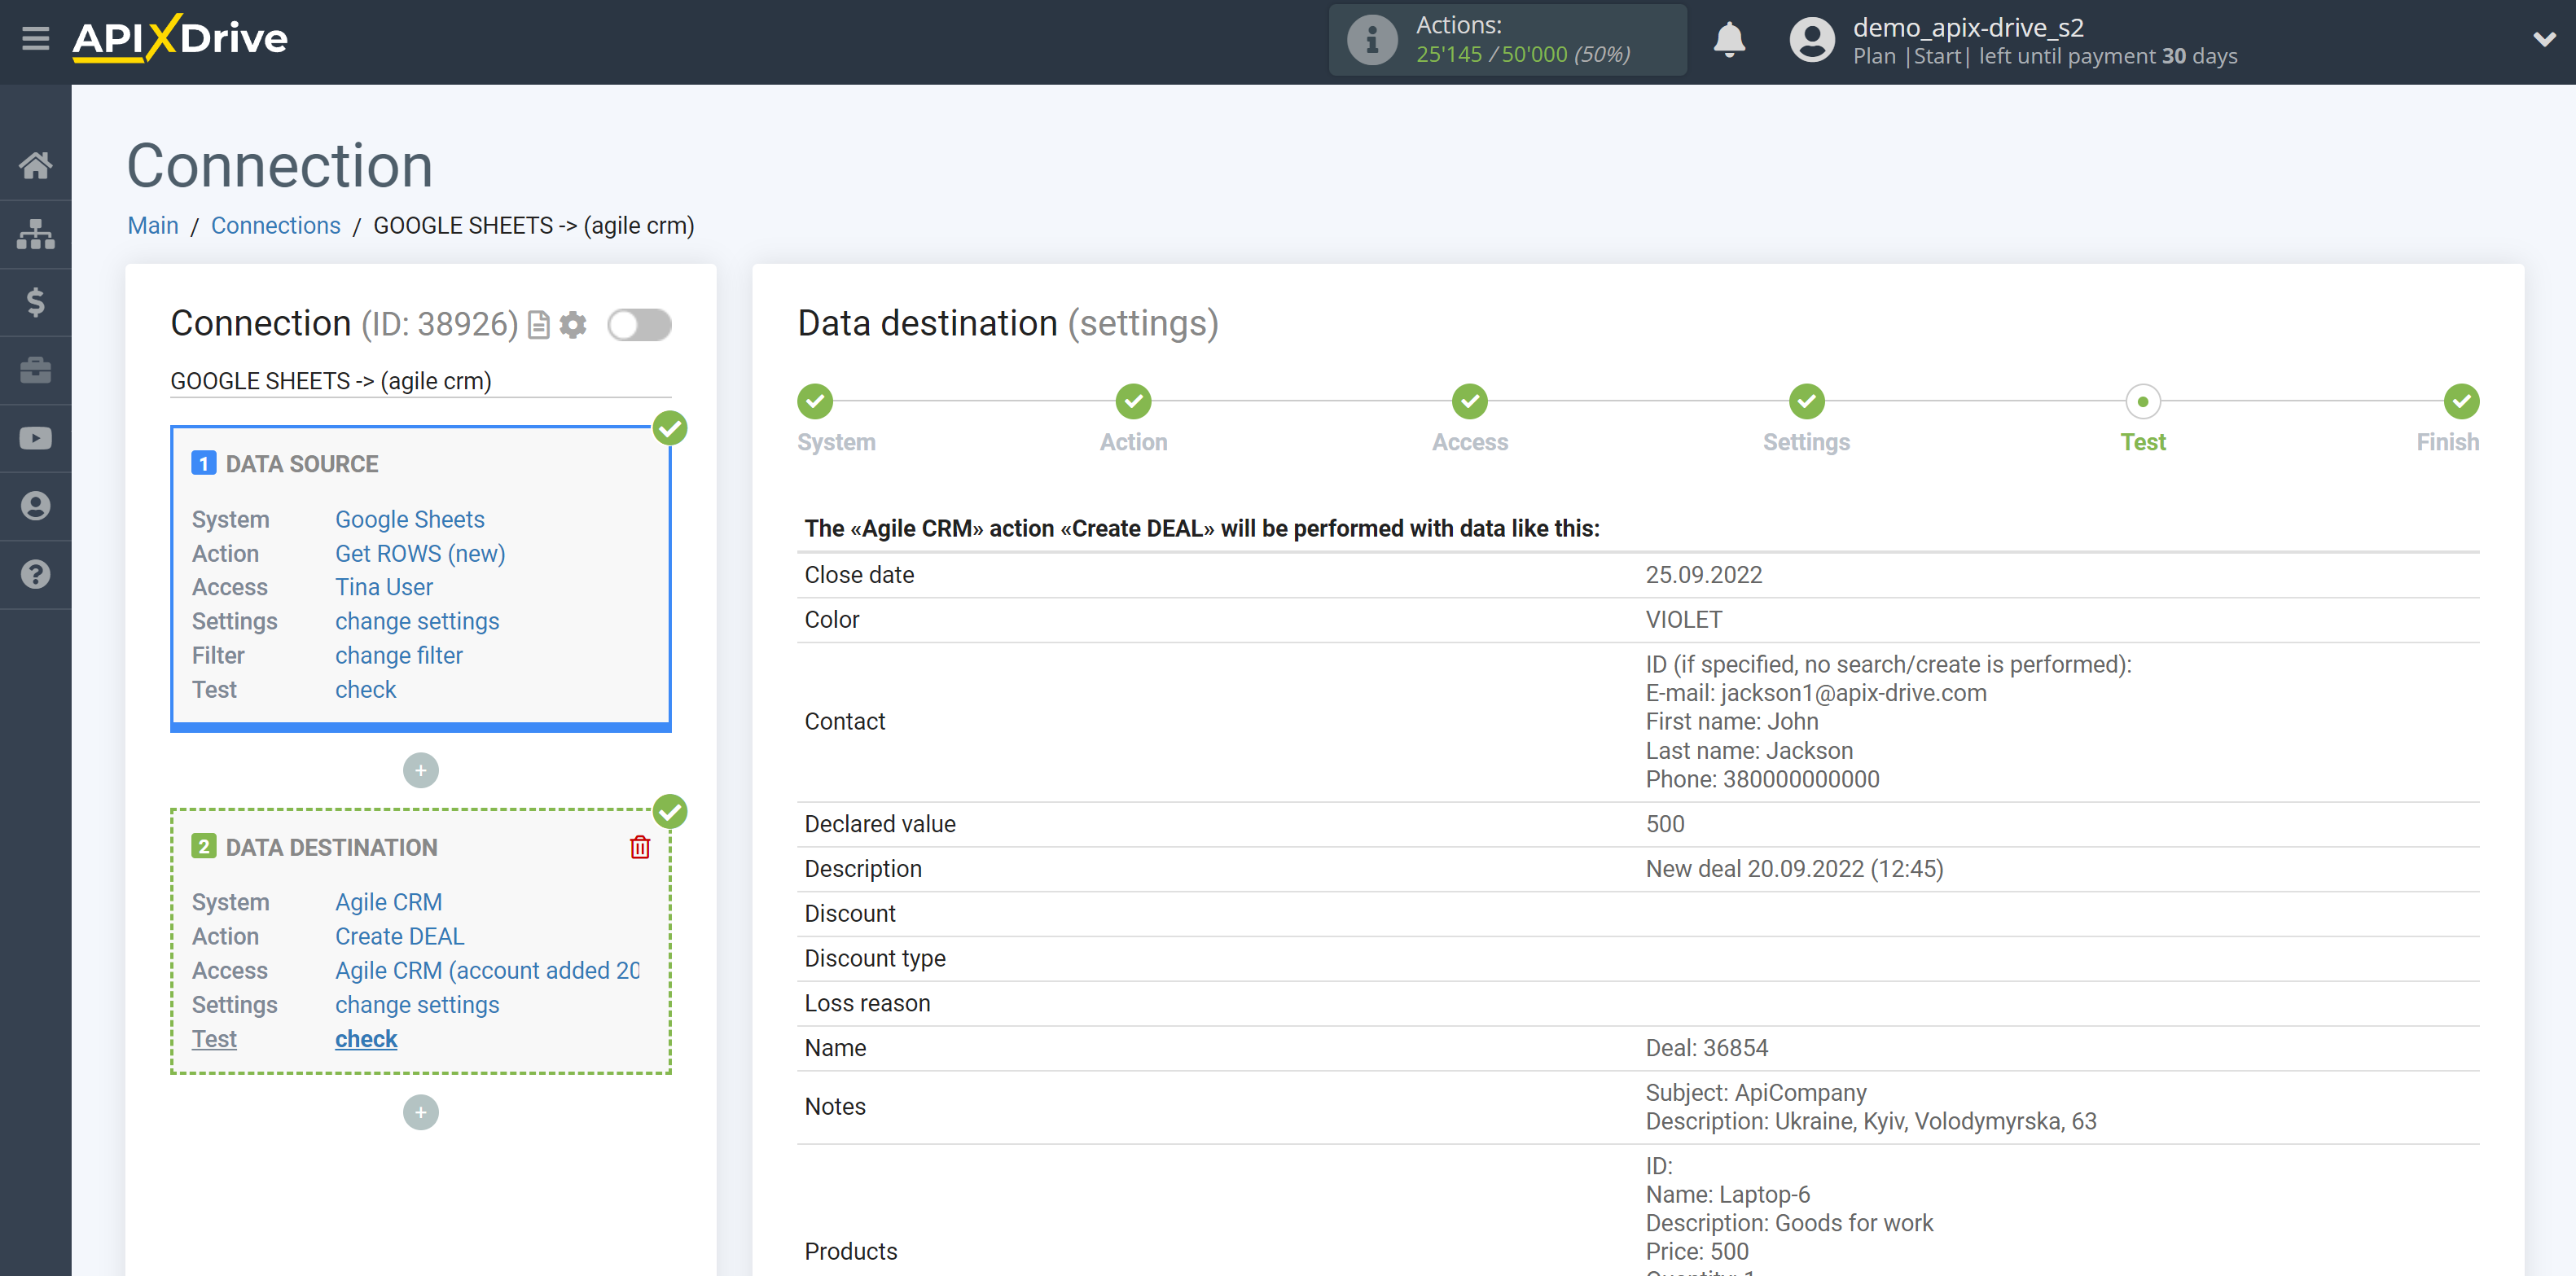Open the notifications bell
Image resolution: width=2576 pixels, height=1276 pixels.
[1729, 40]
